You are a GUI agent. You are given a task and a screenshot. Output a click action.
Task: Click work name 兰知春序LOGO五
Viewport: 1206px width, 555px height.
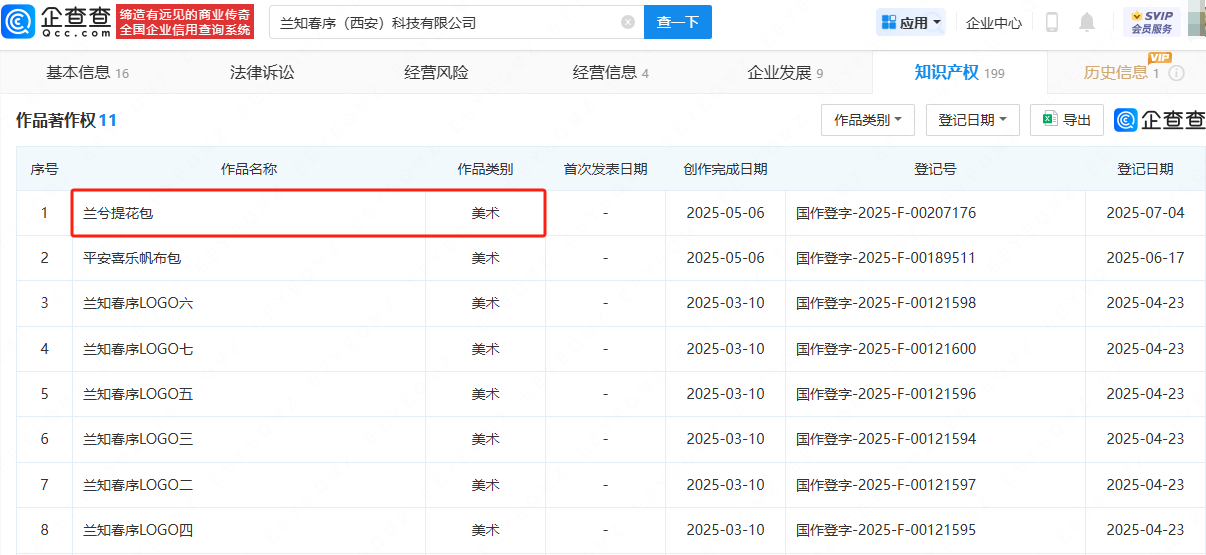coord(138,394)
